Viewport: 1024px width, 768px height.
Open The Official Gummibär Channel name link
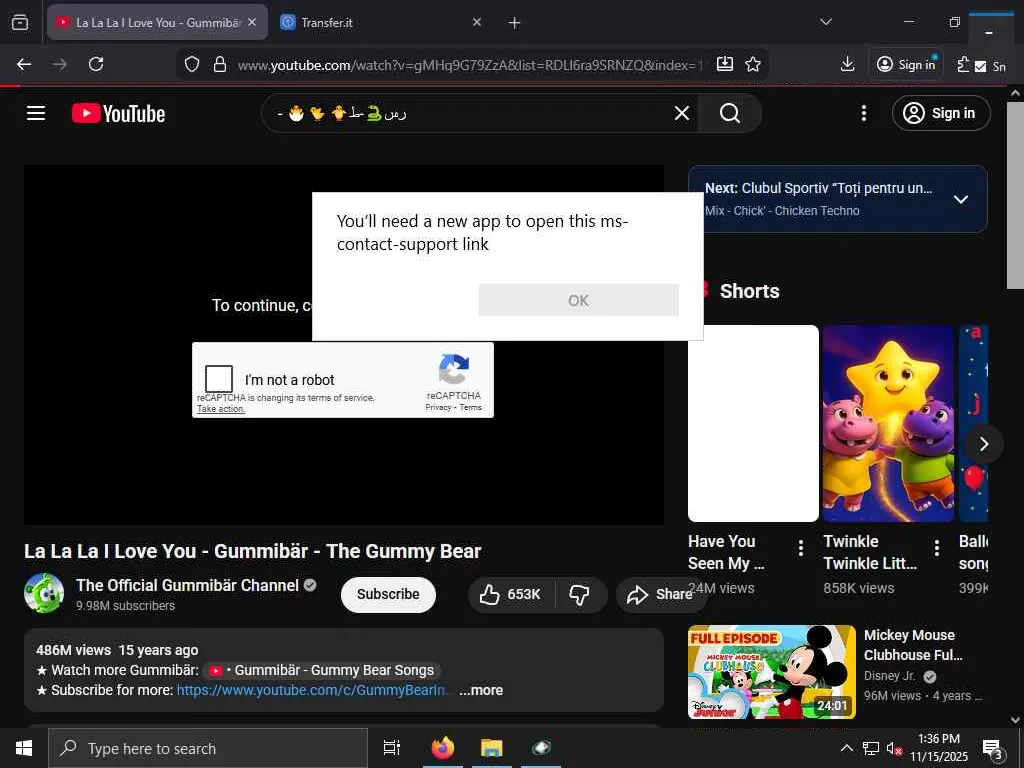(187, 585)
